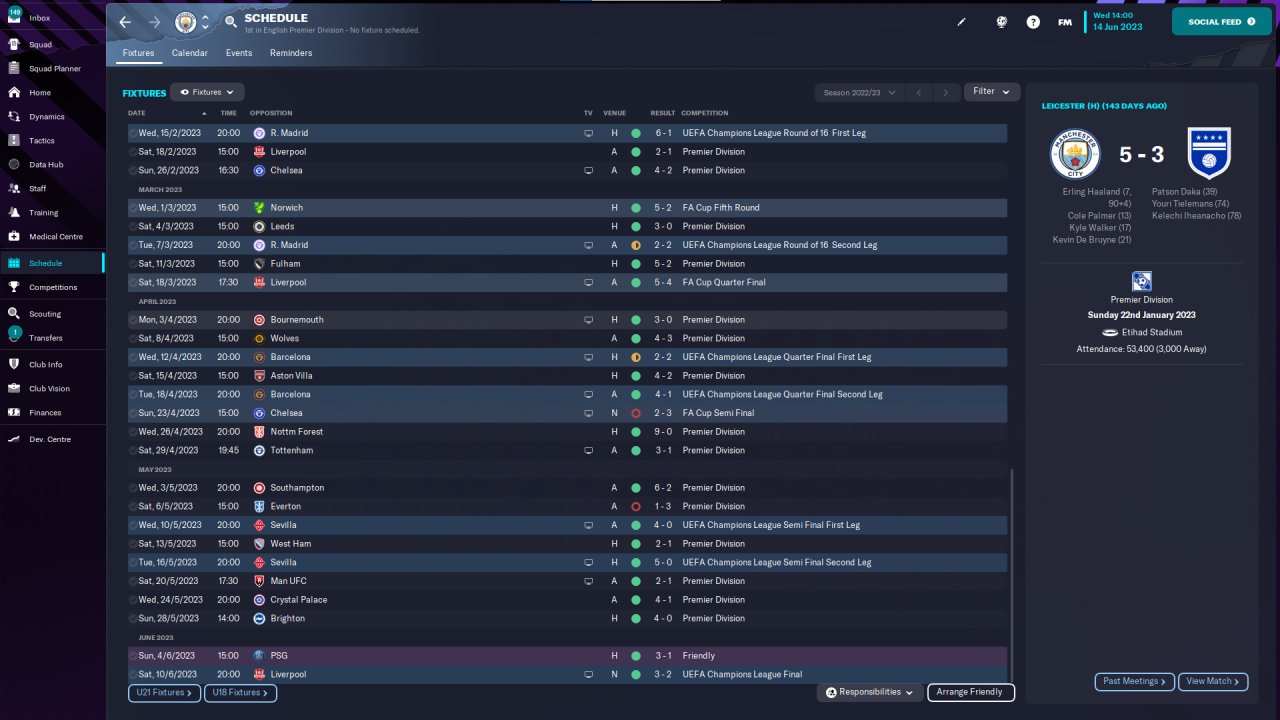The width and height of the screenshot is (1280, 720).
Task: Click the Friendly competition text on PSG row
Action: [698, 656]
